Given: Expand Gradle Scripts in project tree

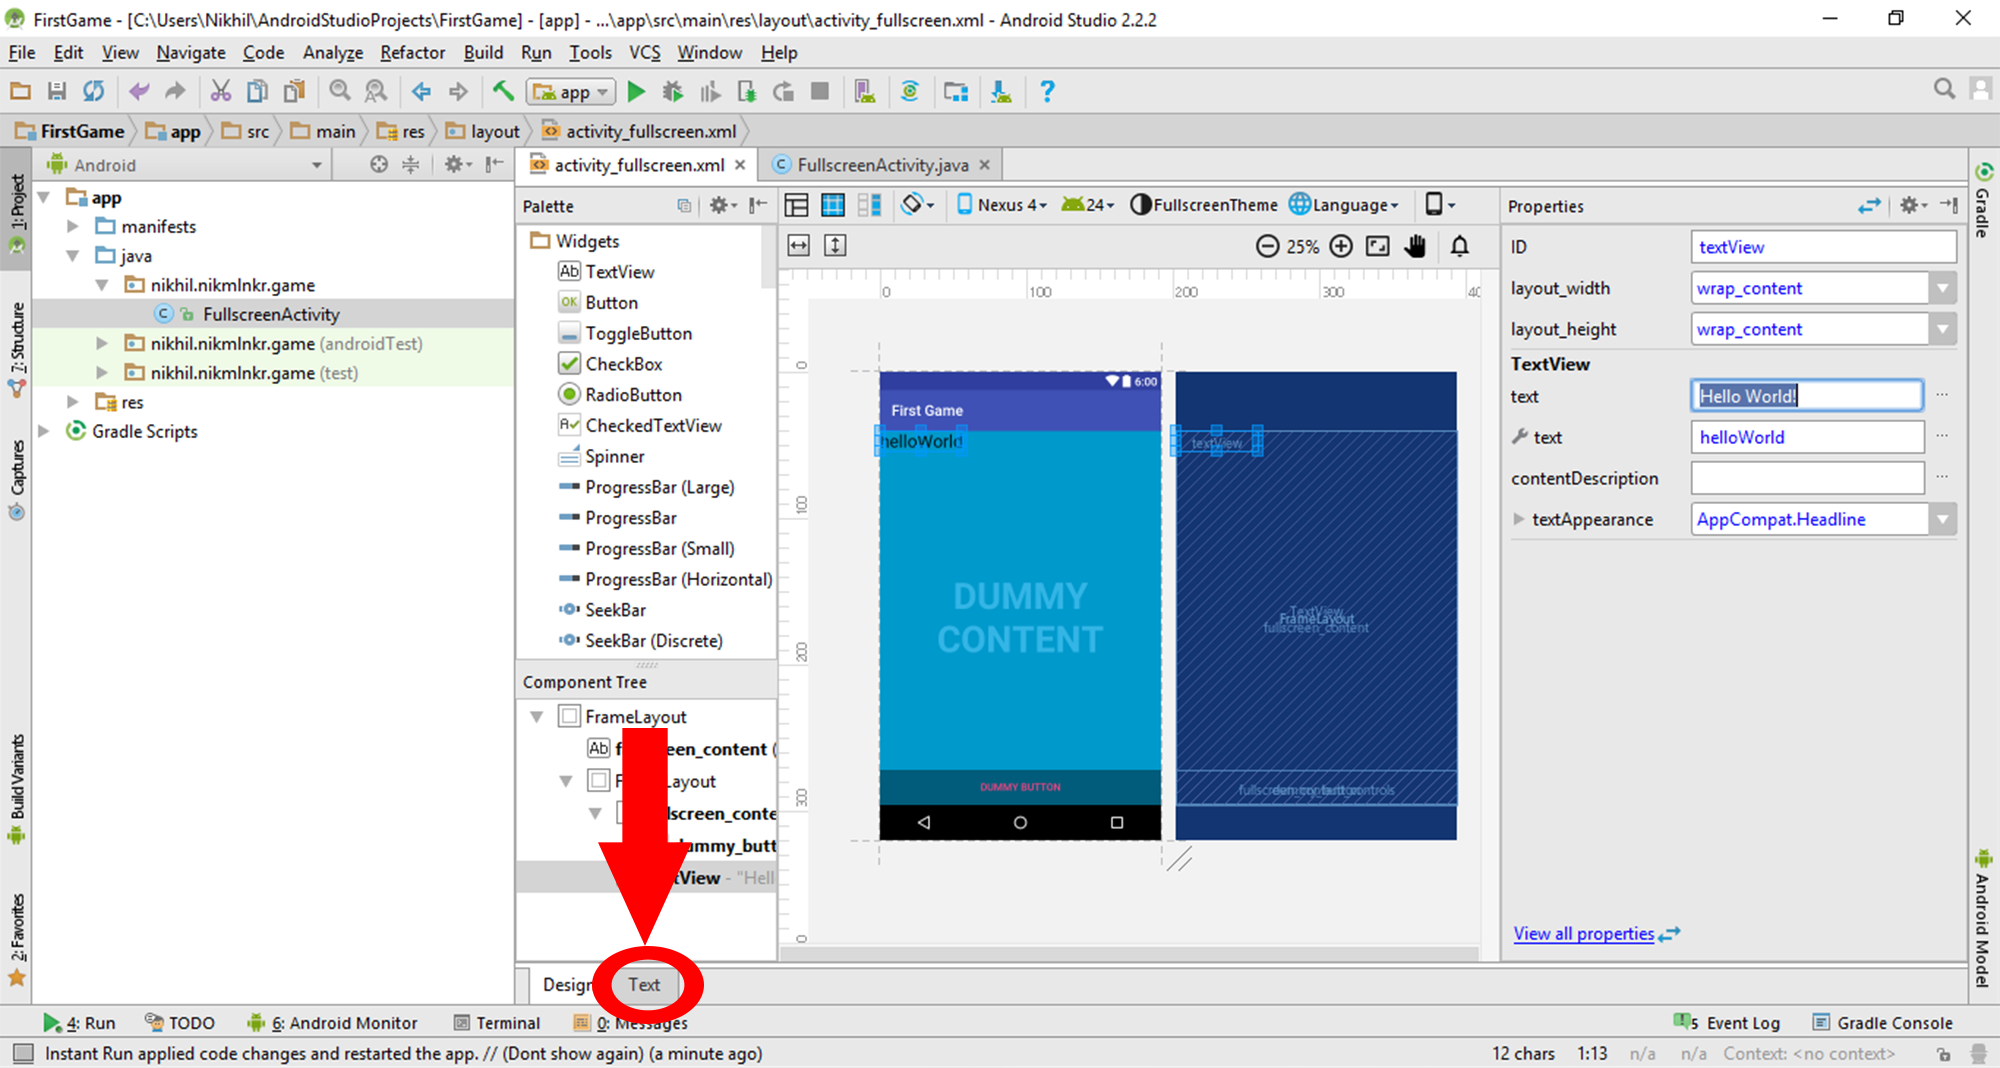Looking at the screenshot, I should [44, 431].
